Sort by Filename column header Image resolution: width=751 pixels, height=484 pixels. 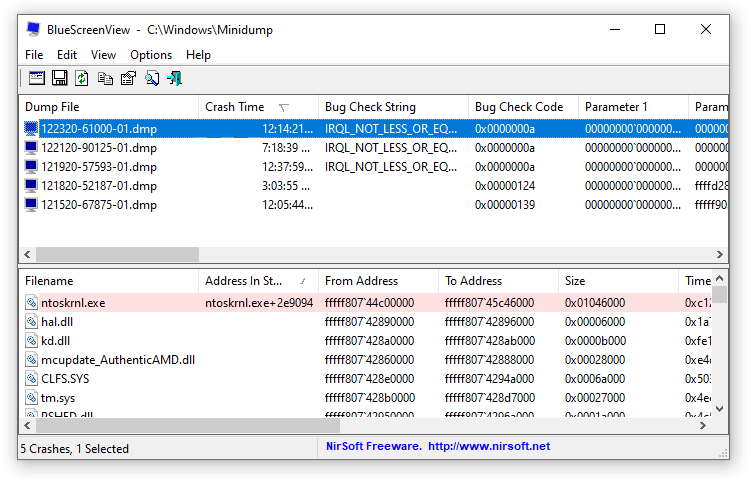click(x=109, y=281)
